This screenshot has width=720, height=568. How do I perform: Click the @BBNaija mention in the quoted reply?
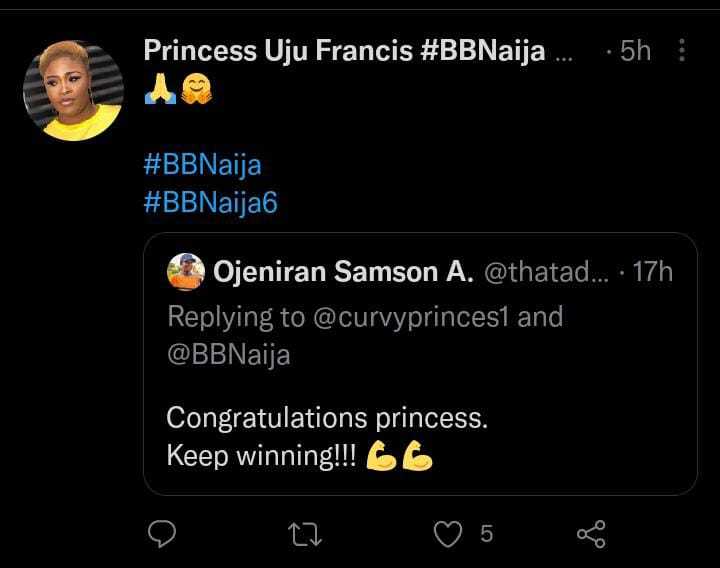(x=228, y=354)
